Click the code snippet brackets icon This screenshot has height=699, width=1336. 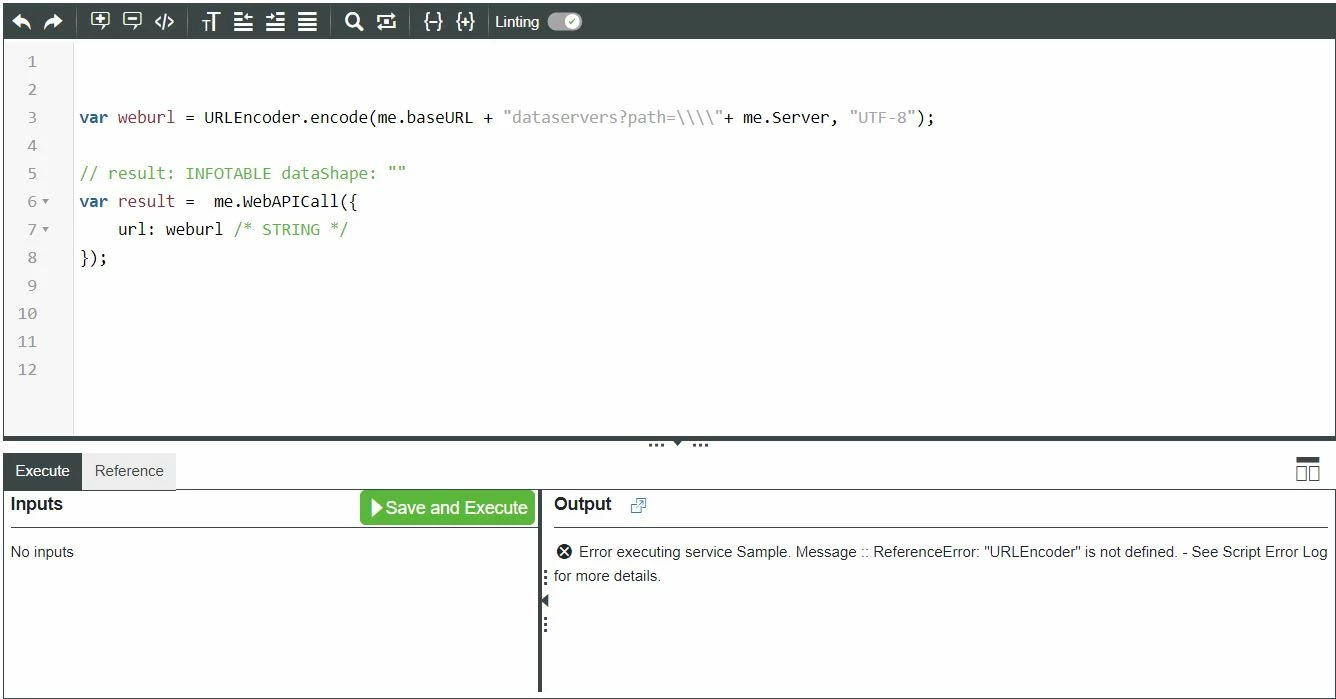click(164, 22)
